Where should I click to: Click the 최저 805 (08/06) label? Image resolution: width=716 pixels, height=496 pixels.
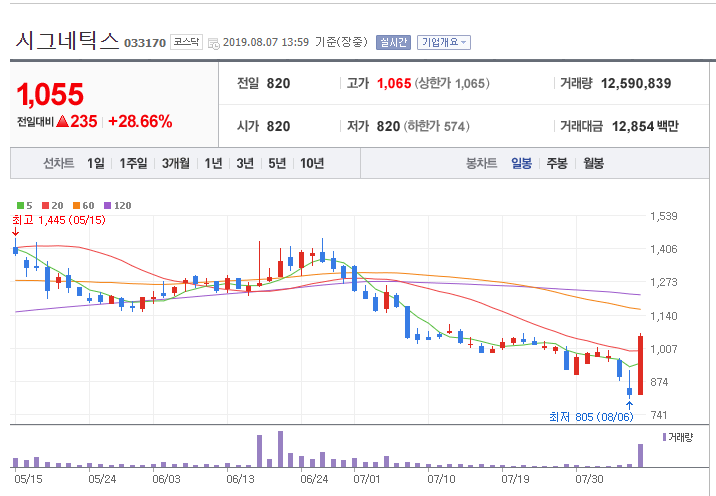pos(591,417)
